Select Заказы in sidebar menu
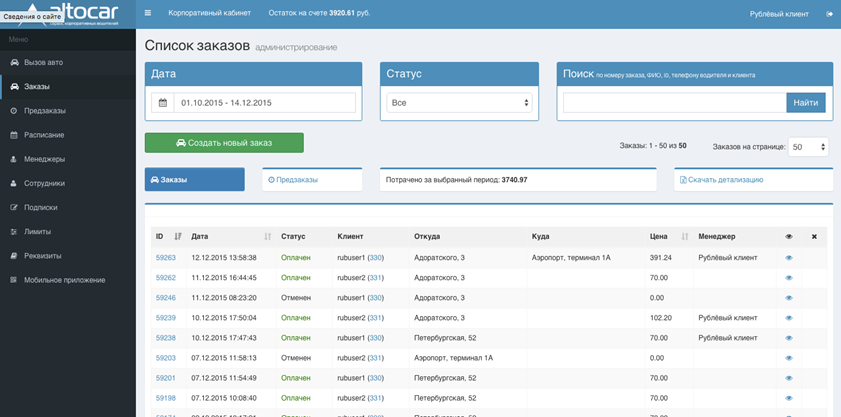Viewport: 841px width, 417px height. click(68, 86)
